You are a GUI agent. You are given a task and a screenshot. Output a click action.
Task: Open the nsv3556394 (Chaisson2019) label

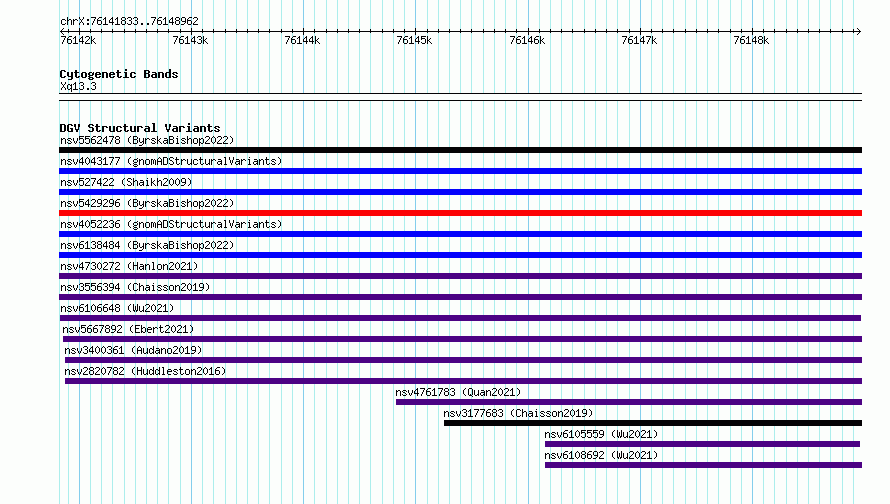click(135, 287)
